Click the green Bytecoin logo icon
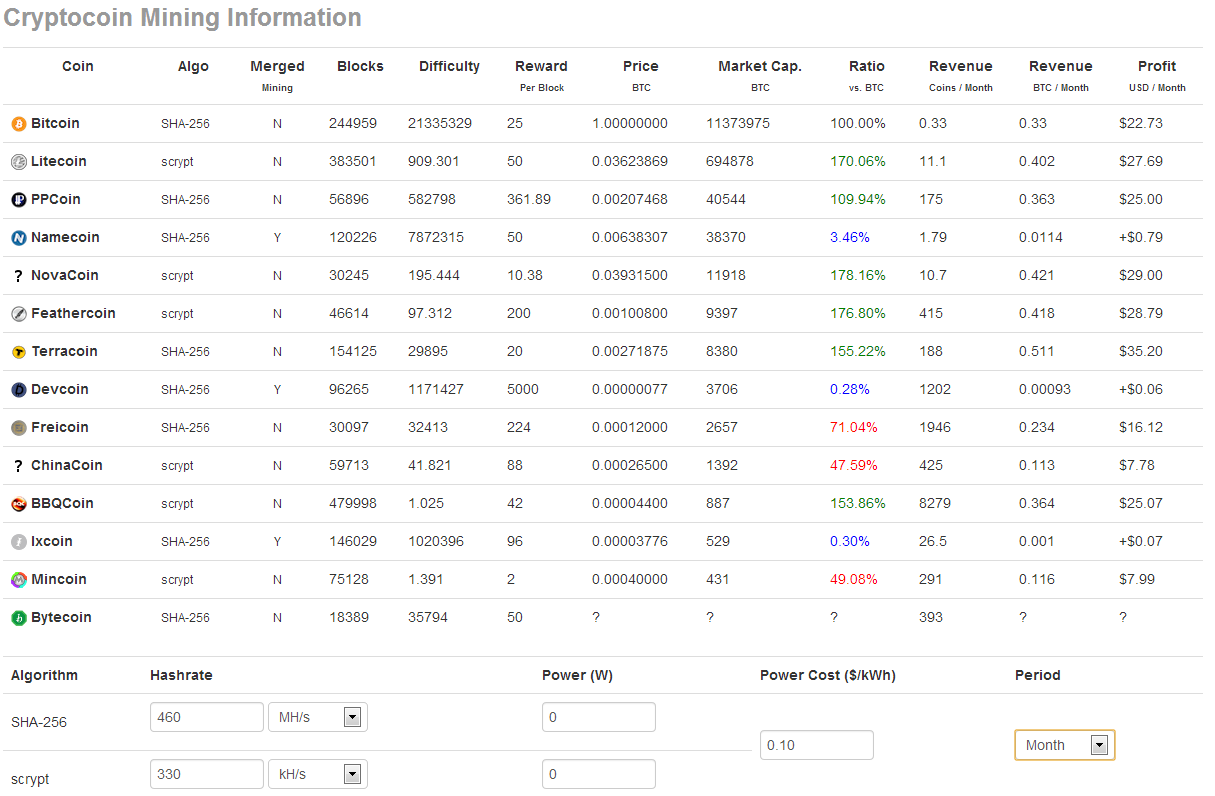The width and height of the screenshot is (1215, 796). tap(18, 618)
